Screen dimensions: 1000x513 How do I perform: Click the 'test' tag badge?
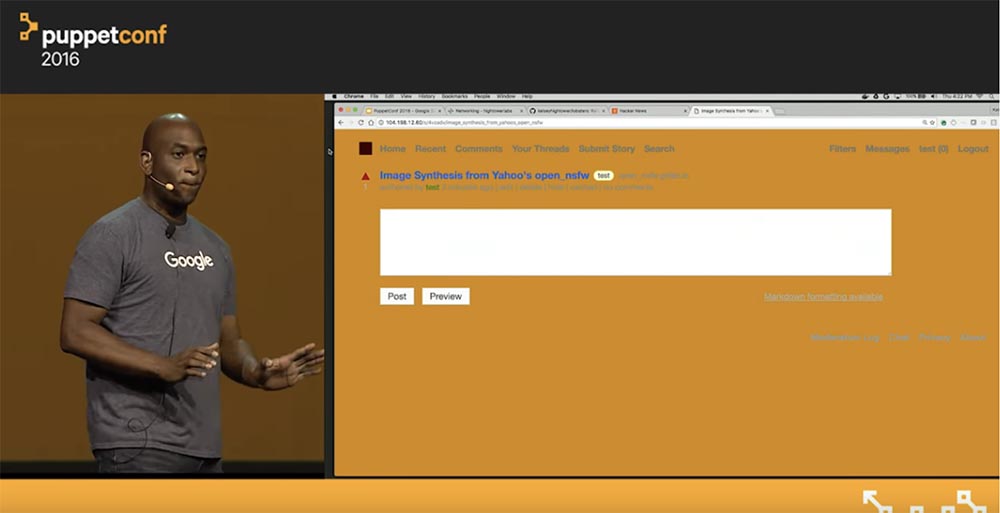tap(604, 175)
